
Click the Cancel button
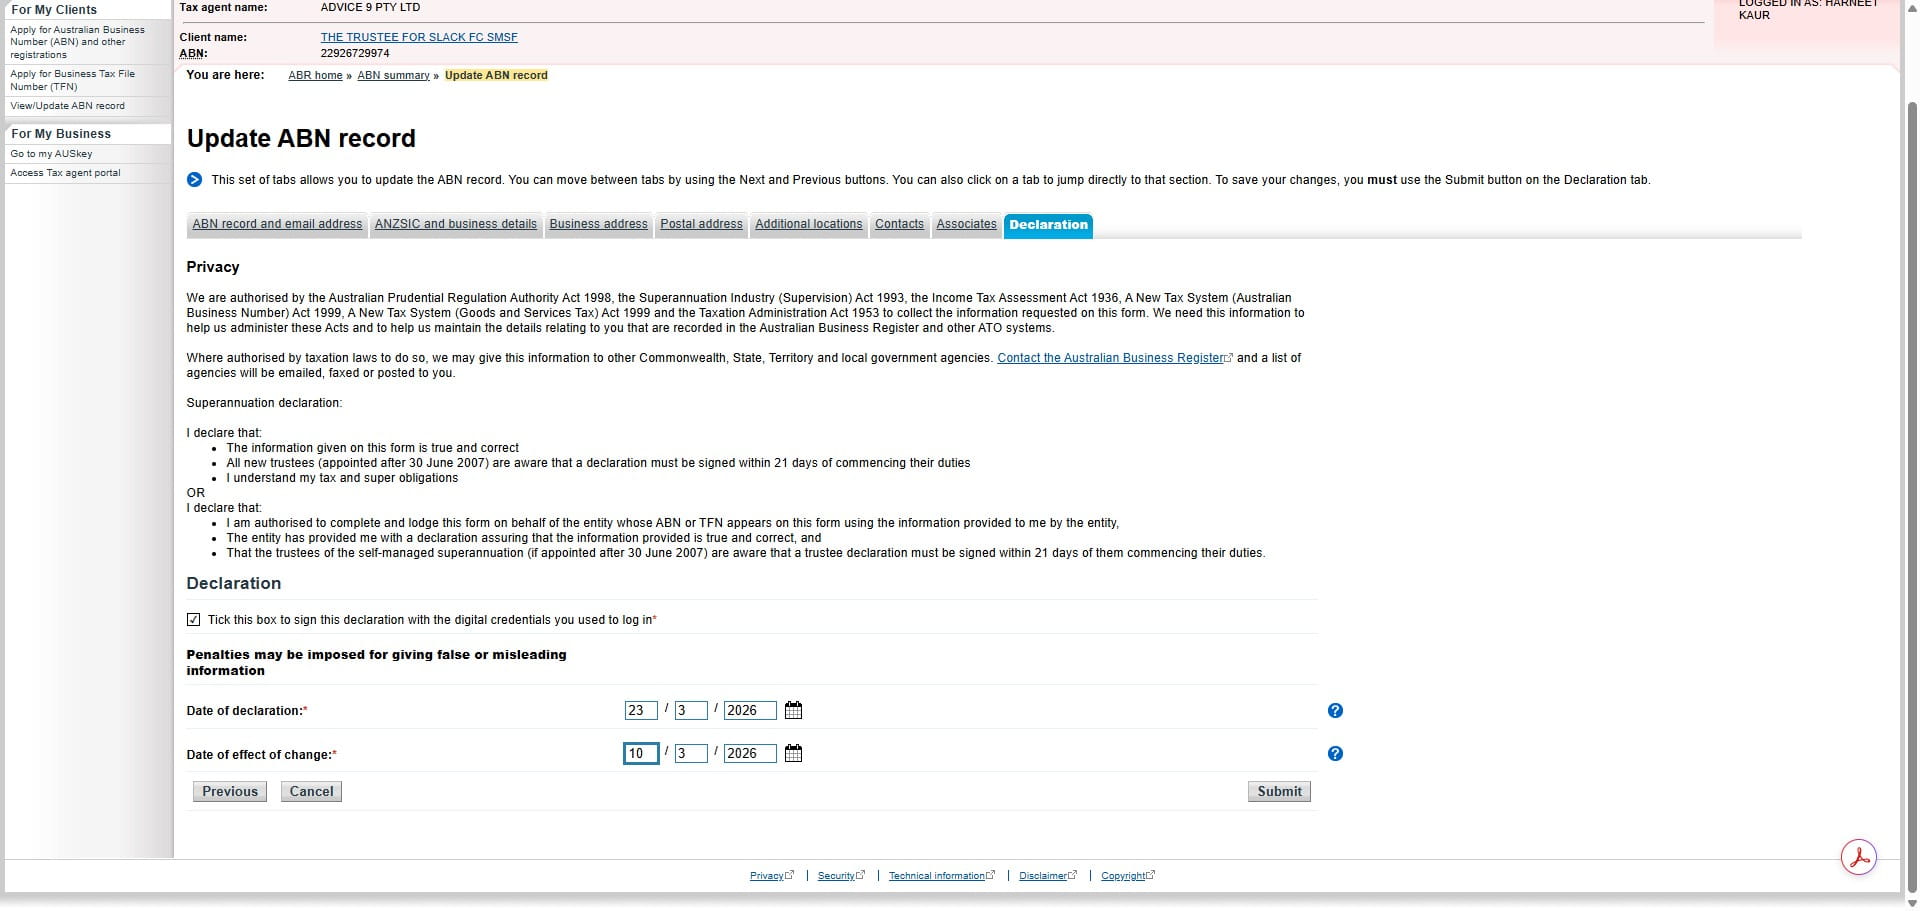[311, 791]
